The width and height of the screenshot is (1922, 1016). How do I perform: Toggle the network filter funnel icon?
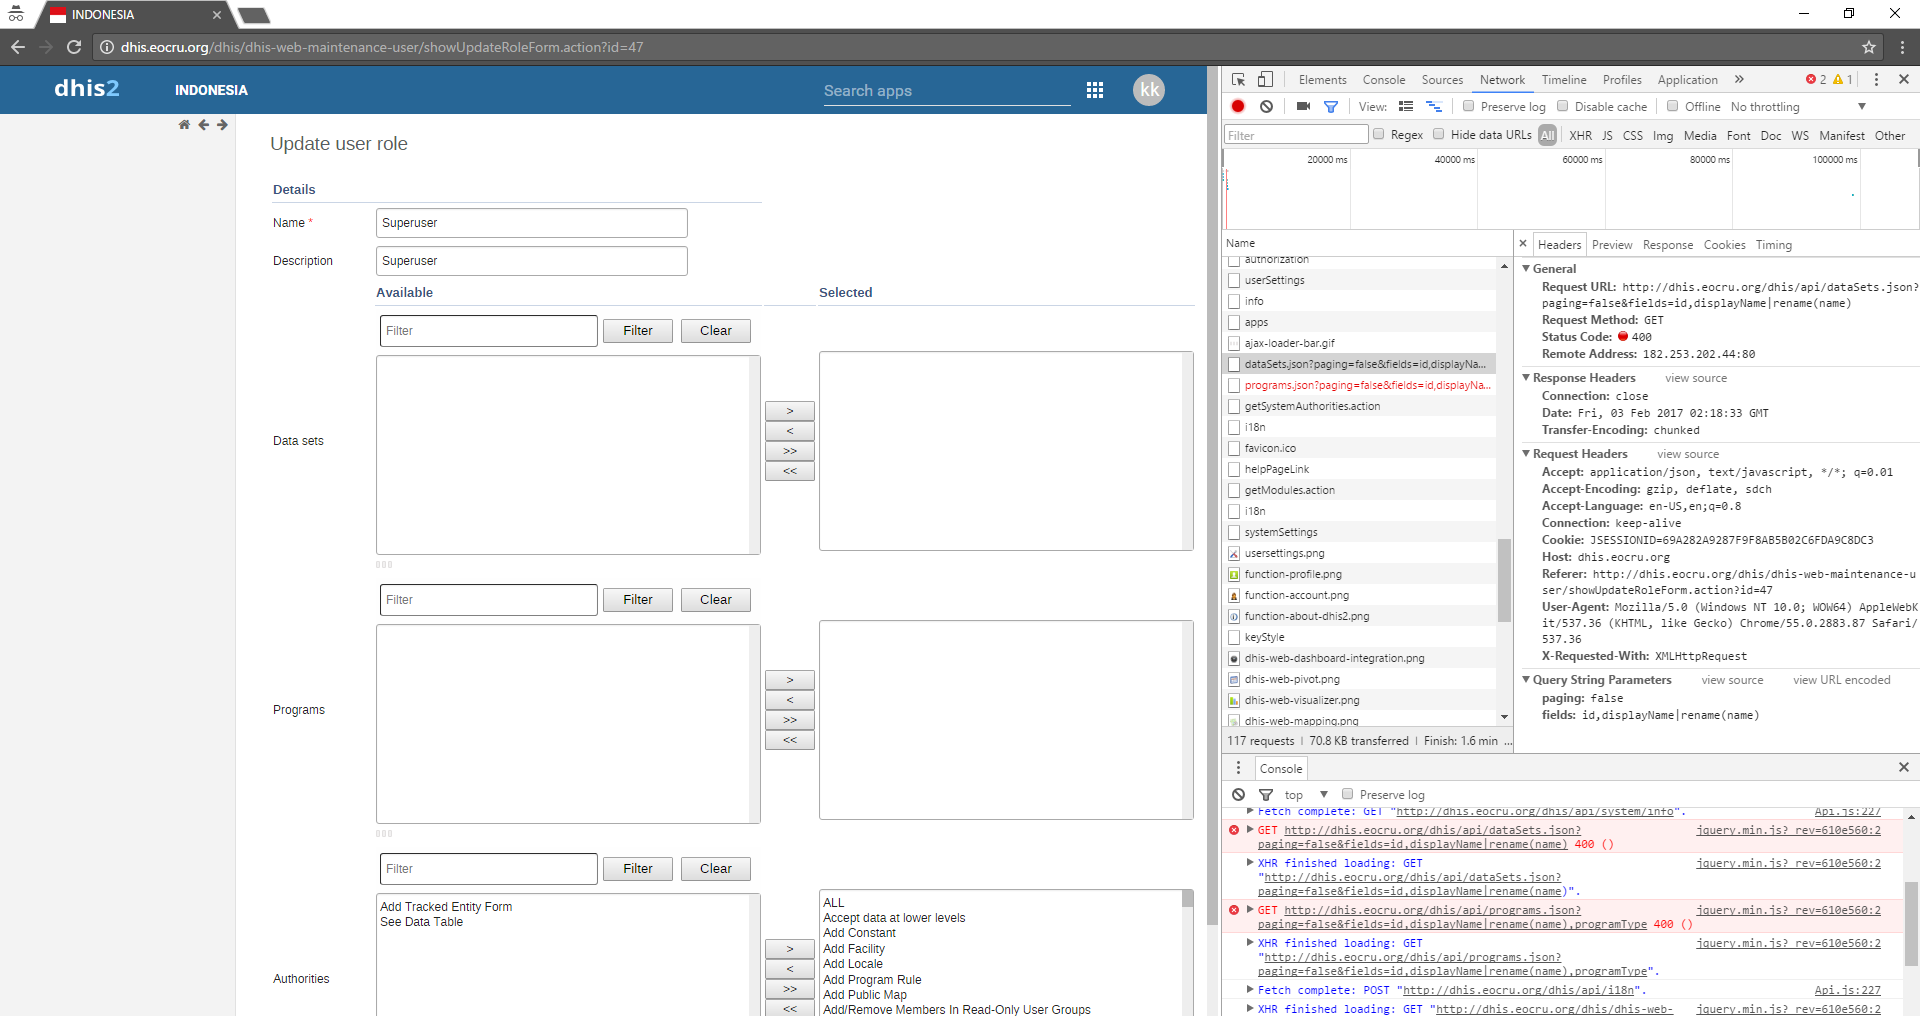[1331, 107]
